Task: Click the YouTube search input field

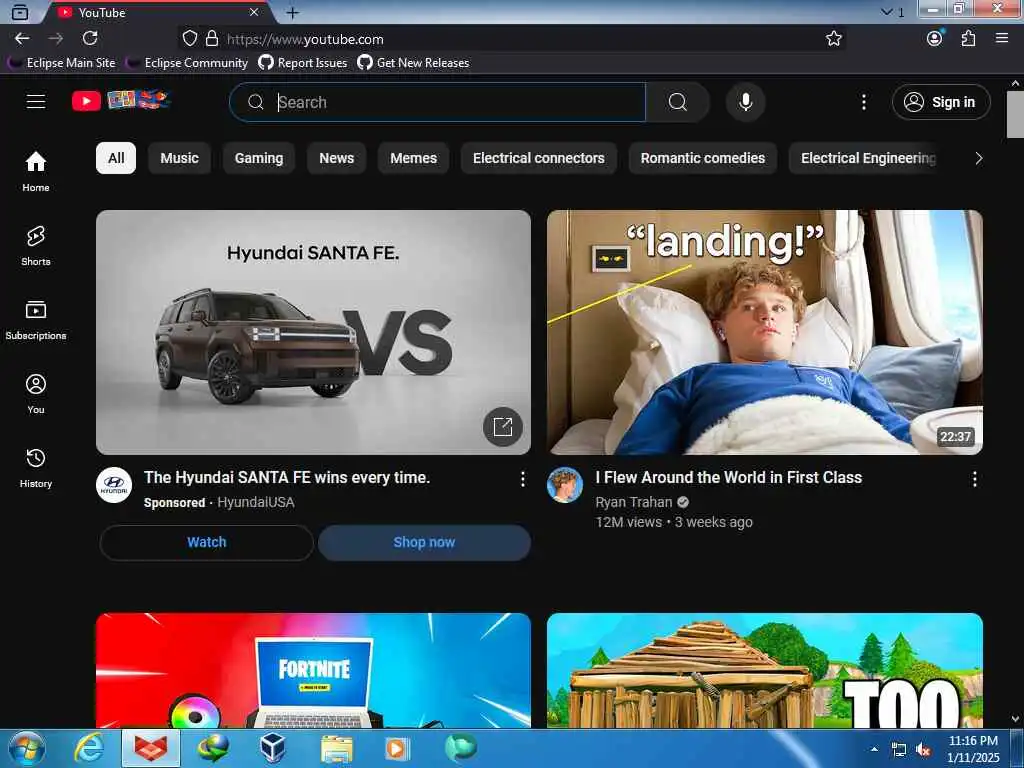Action: (x=438, y=102)
